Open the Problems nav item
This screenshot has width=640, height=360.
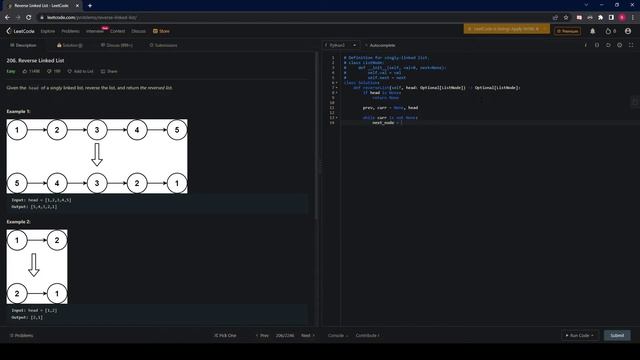[x=70, y=31]
